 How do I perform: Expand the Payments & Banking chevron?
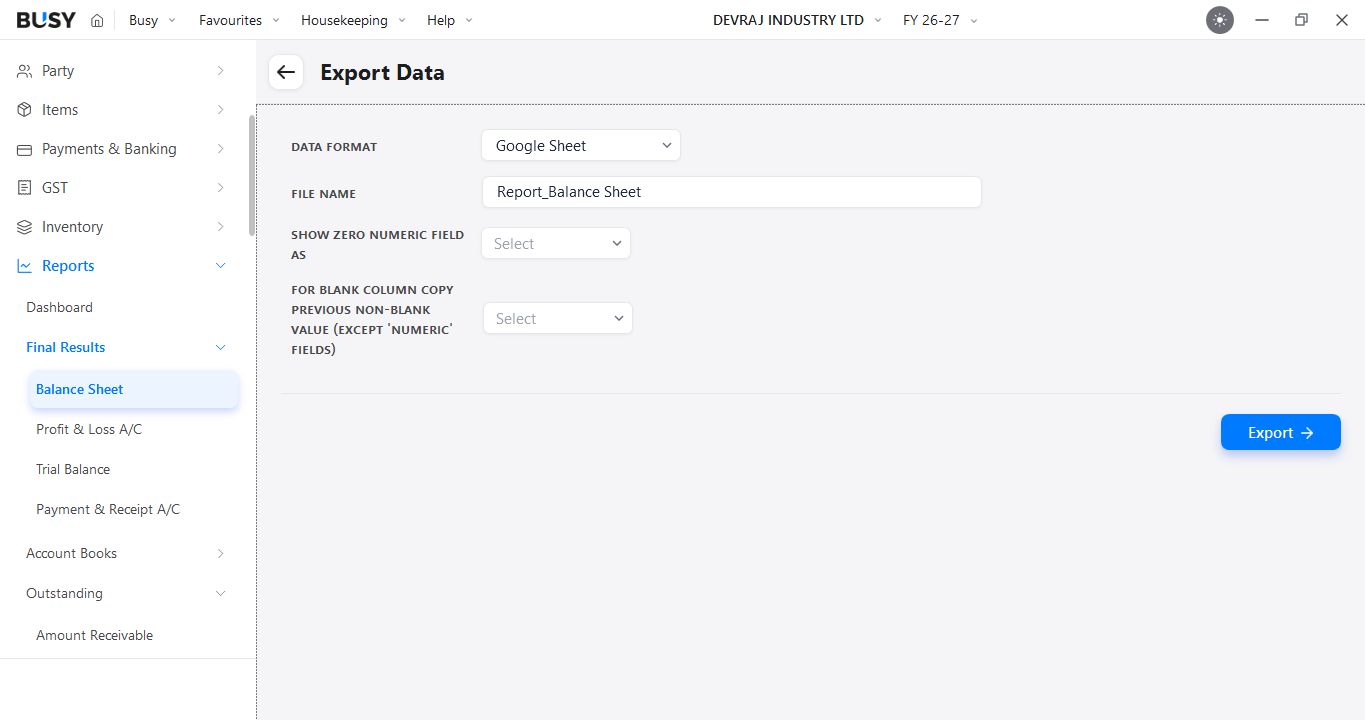click(220, 149)
